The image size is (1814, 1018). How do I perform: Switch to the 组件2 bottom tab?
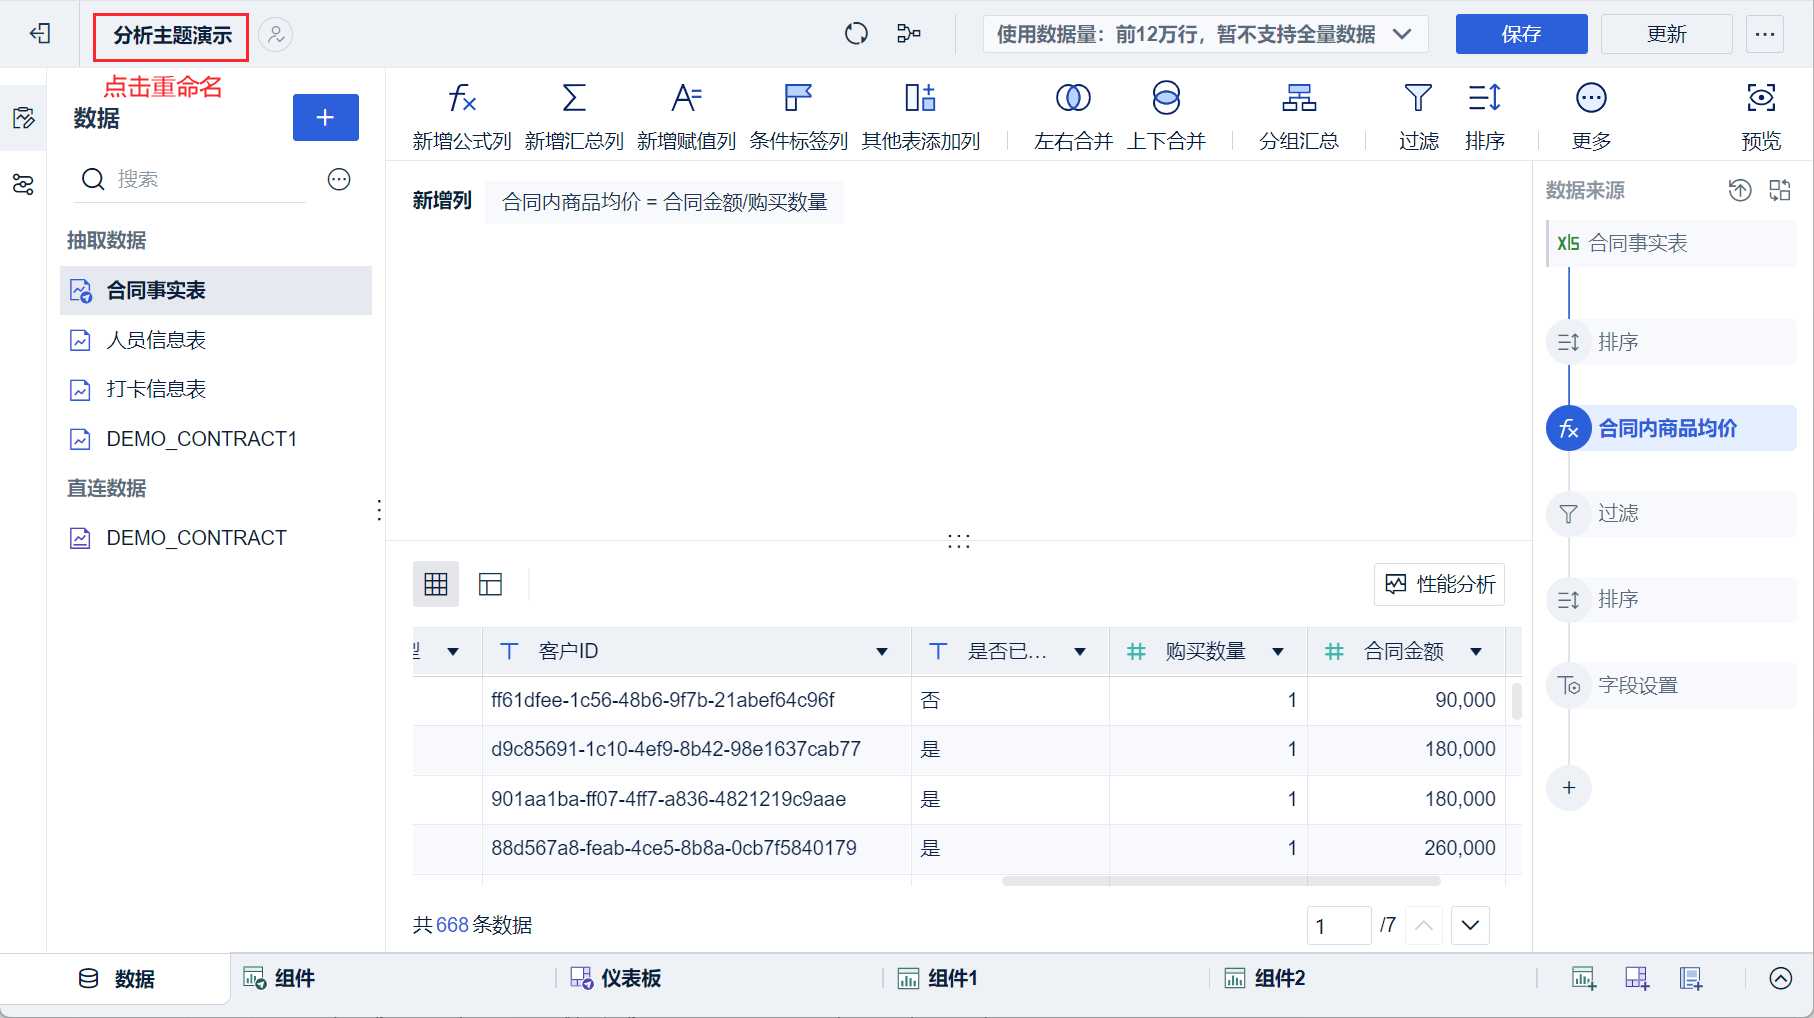pos(1266,978)
